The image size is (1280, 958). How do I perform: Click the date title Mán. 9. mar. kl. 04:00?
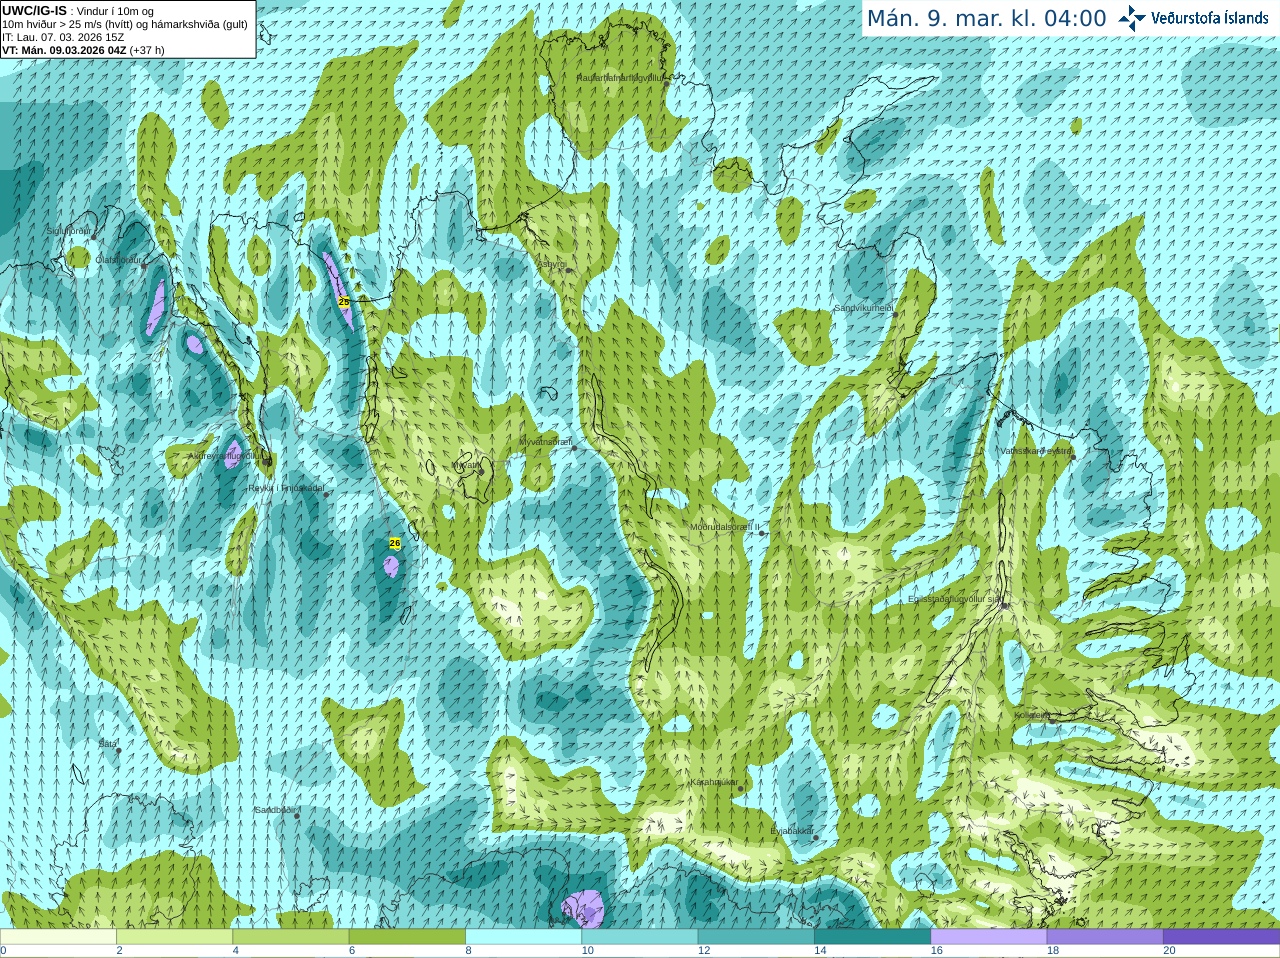[x=986, y=19]
